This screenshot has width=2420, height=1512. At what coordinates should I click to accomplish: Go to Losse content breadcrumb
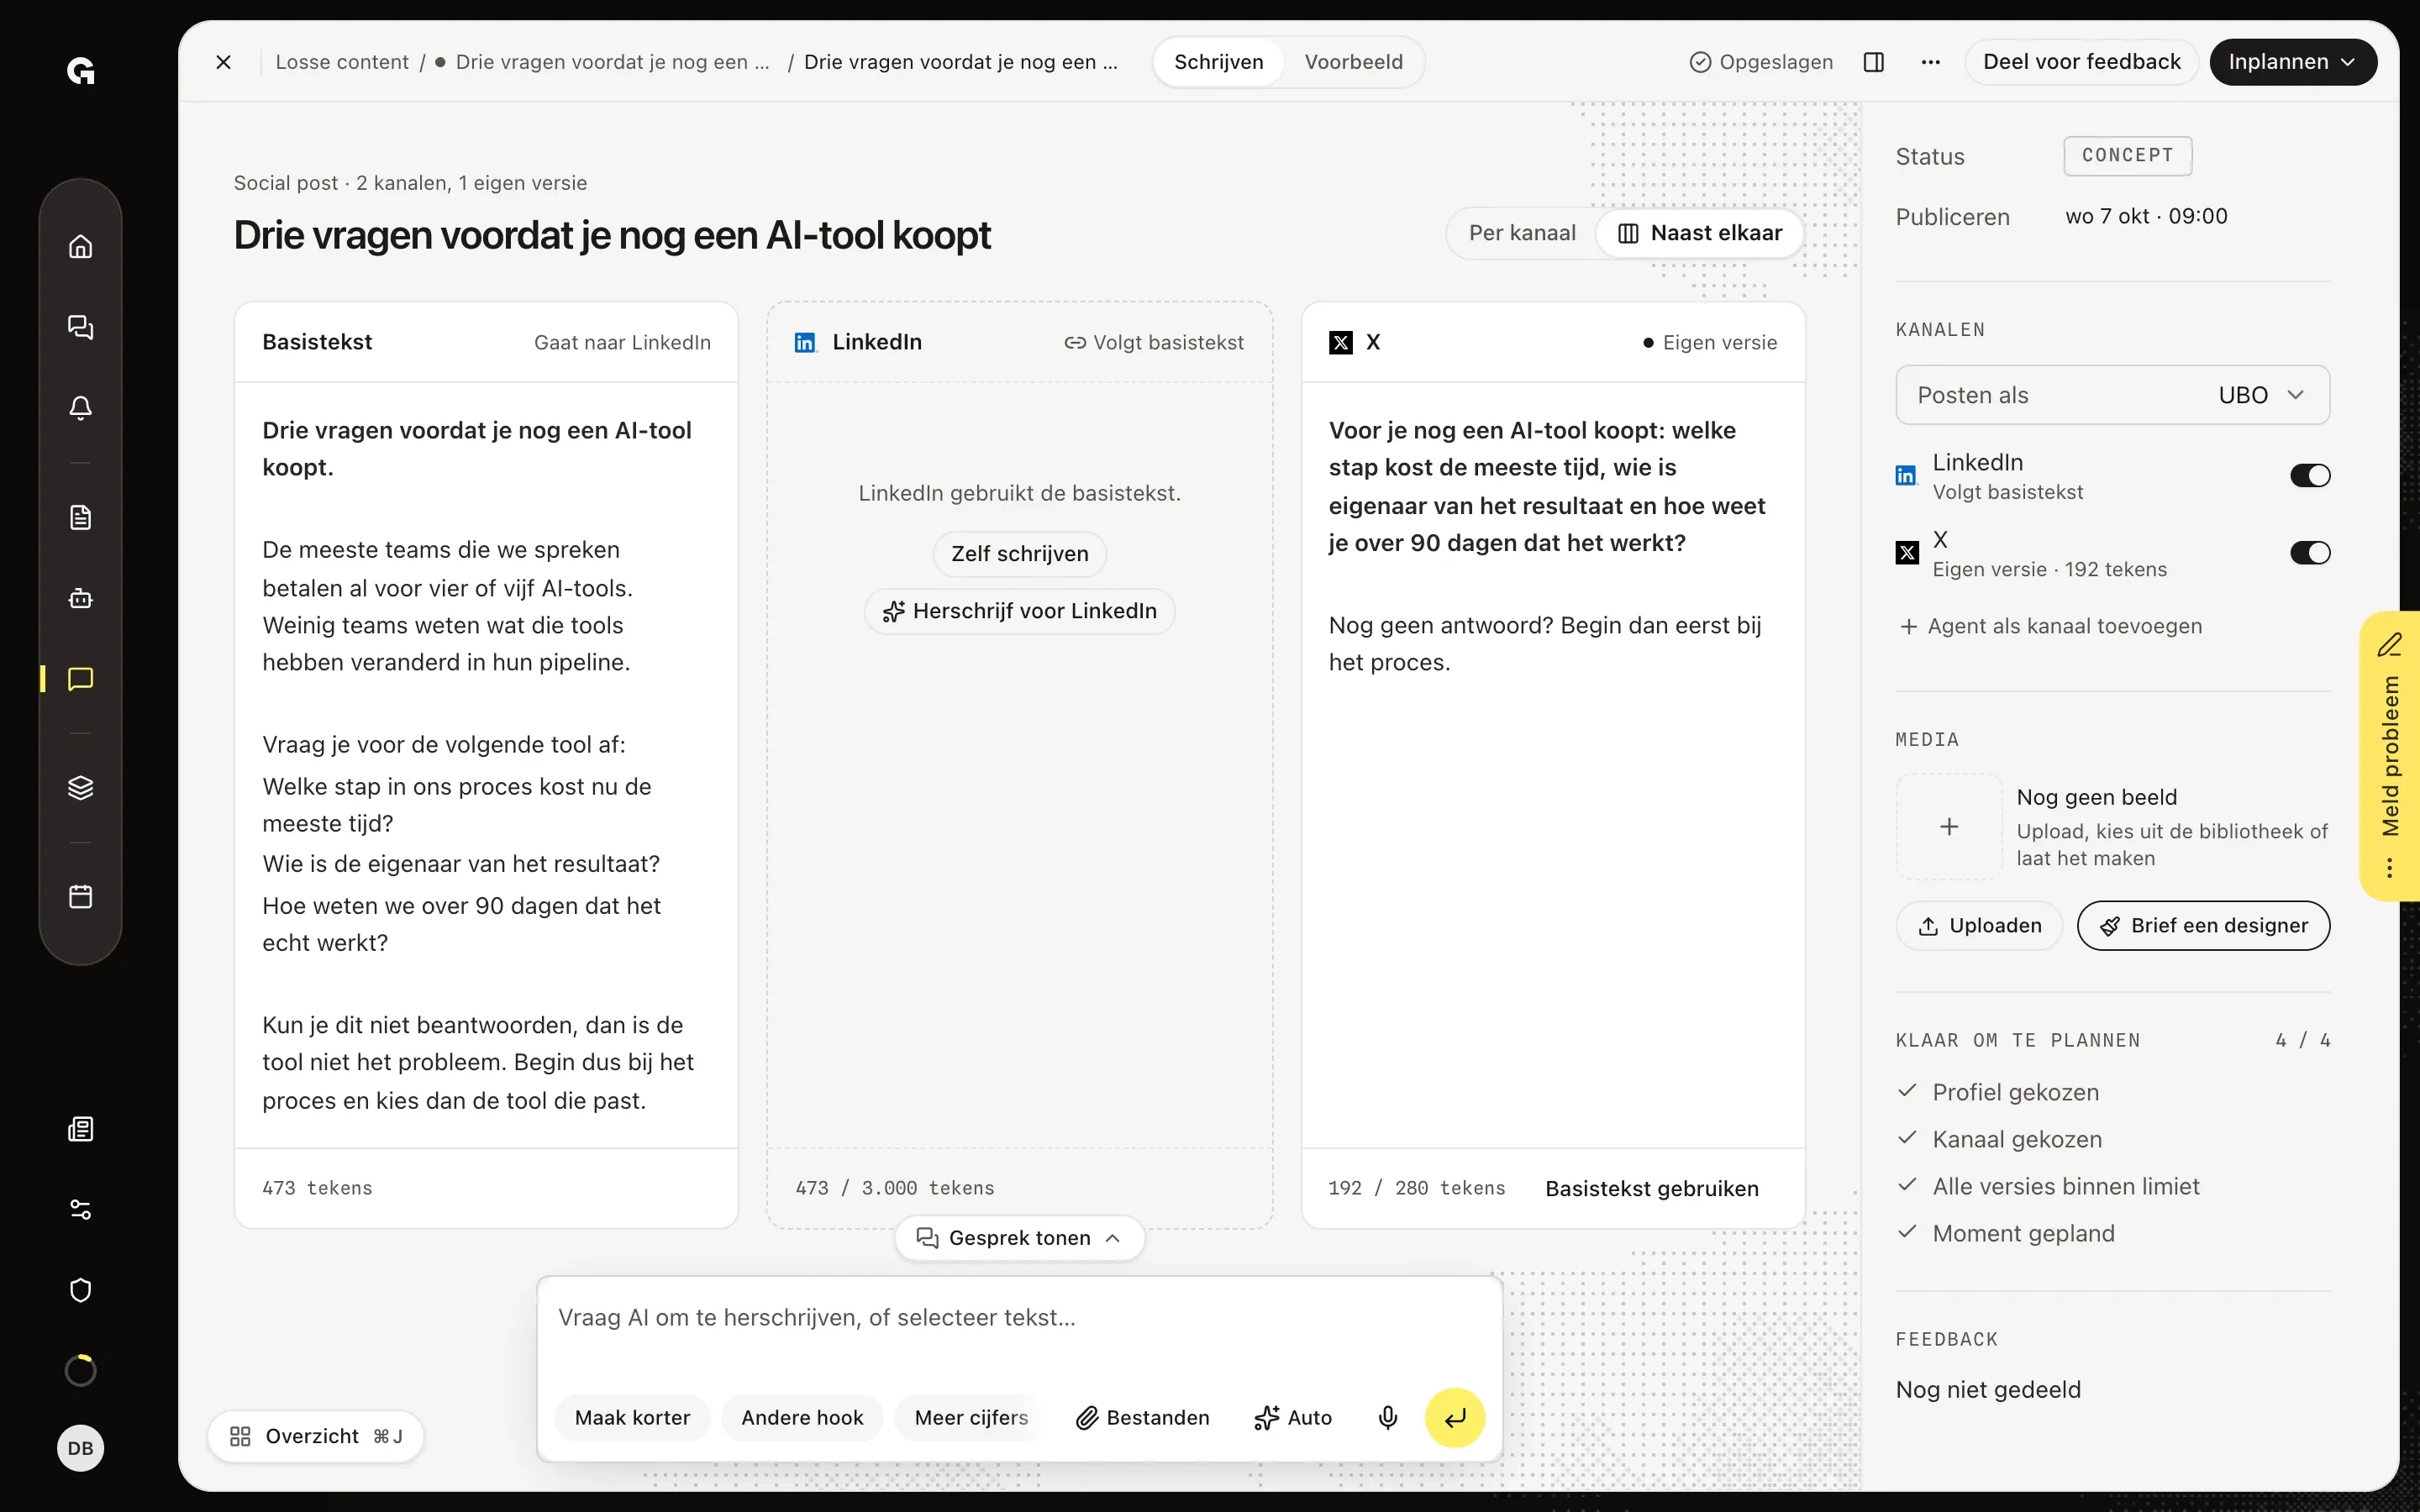click(342, 62)
